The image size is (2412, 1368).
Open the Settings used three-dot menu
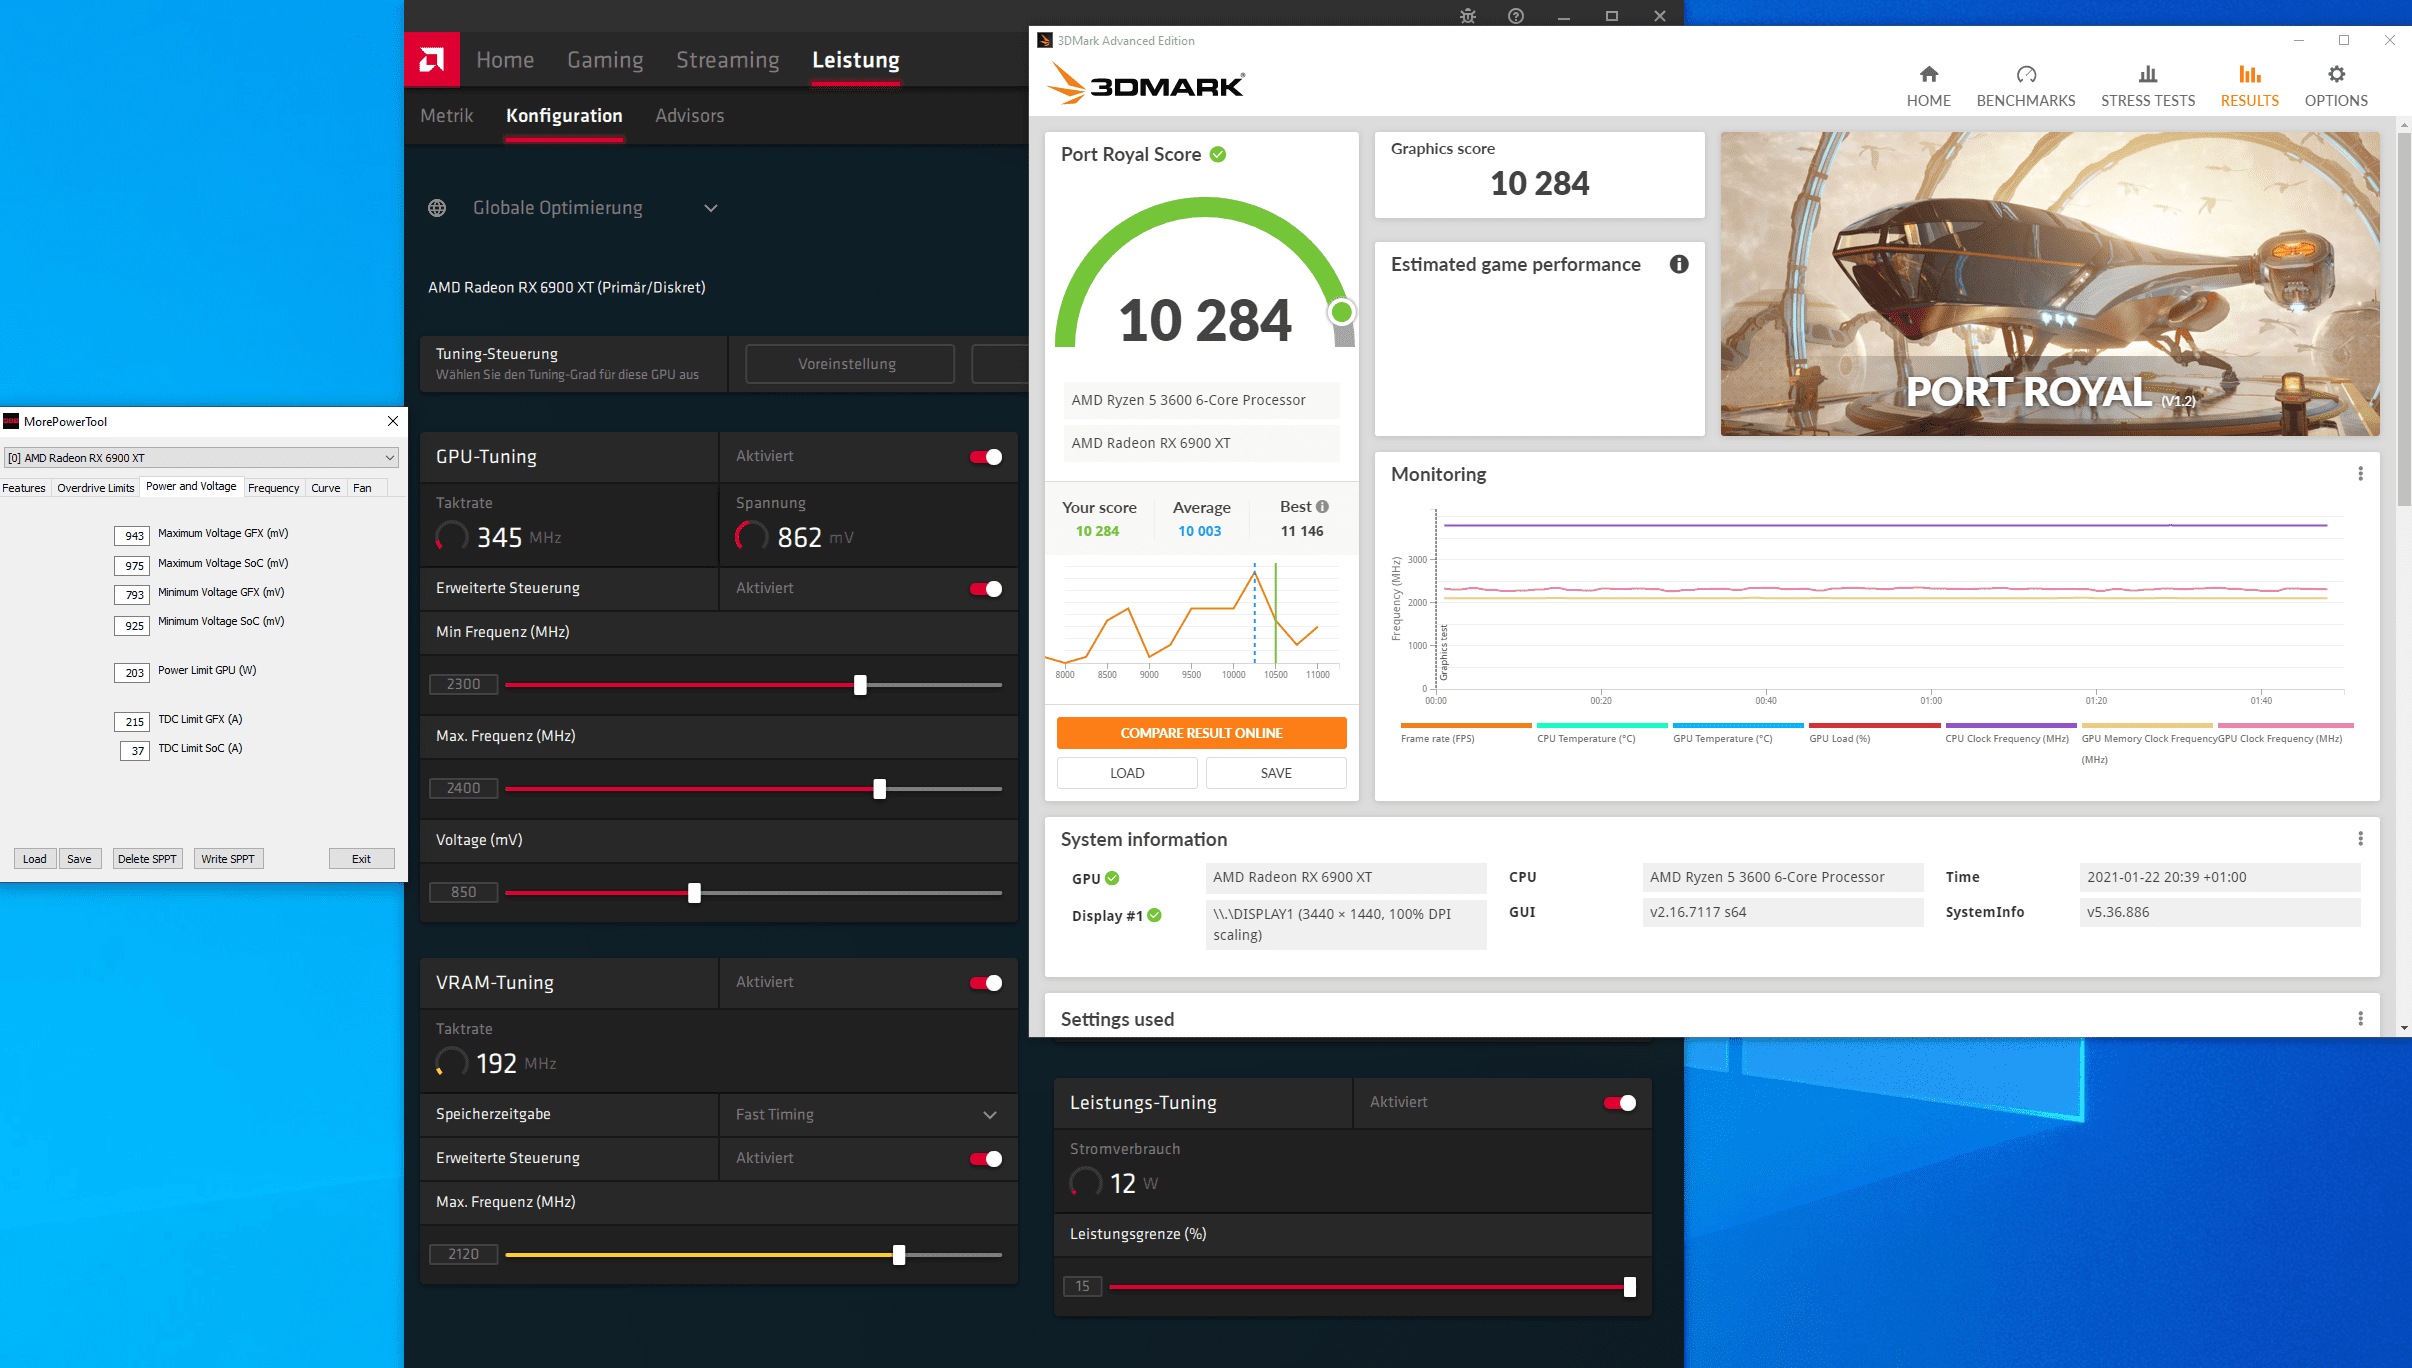pyautogui.click(x=2361, y=1019)
